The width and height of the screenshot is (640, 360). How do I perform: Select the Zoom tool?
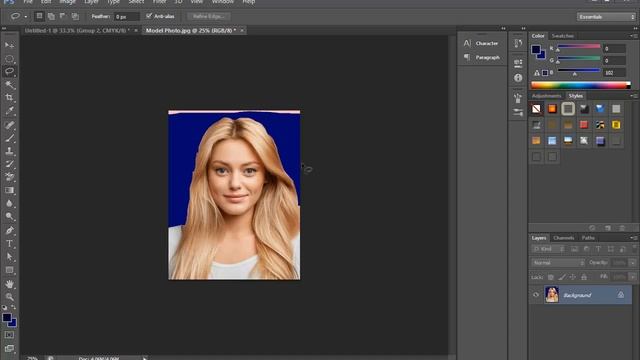(9, 297)
